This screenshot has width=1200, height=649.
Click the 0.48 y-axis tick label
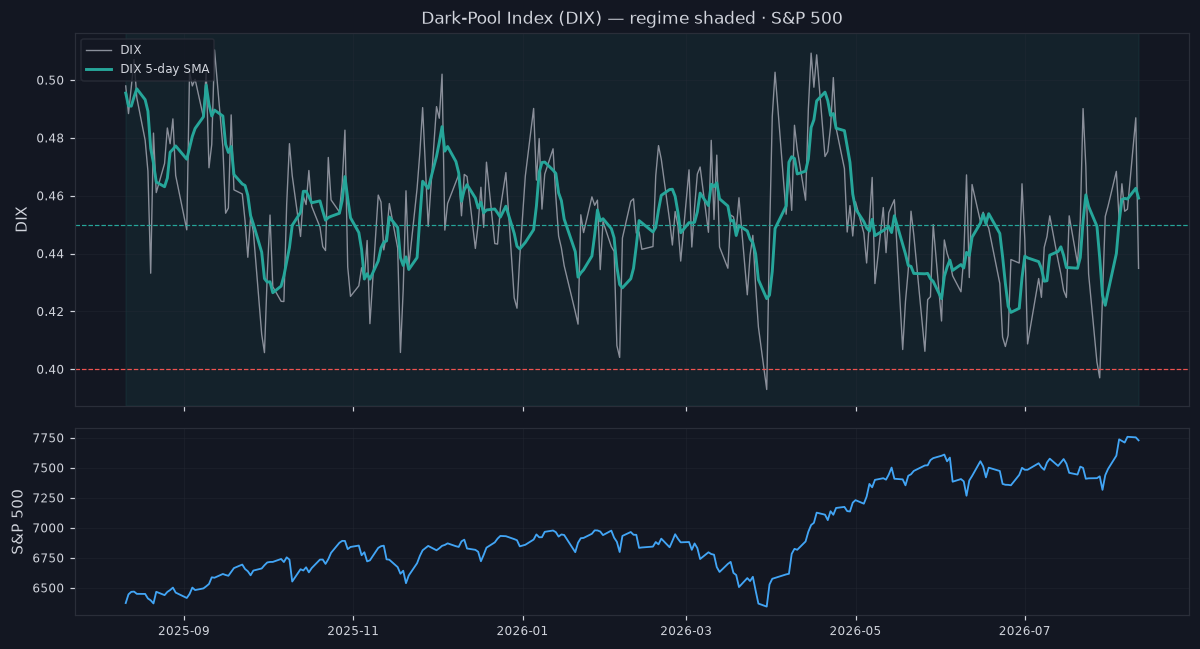(52, 138)
